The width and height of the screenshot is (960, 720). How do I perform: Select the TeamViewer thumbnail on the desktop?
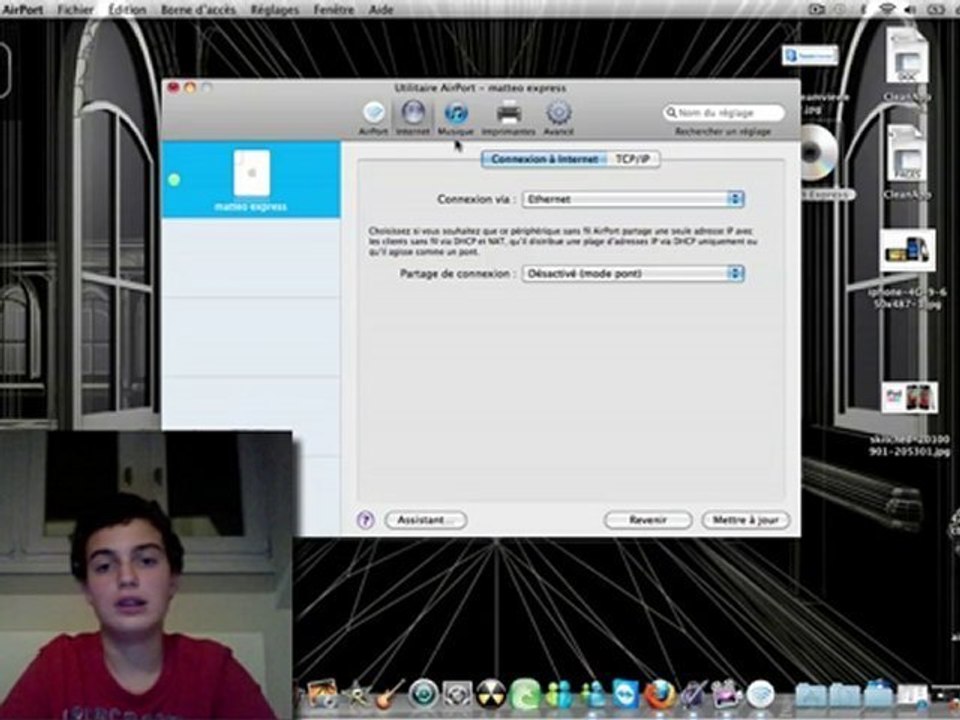click(809, 56)
